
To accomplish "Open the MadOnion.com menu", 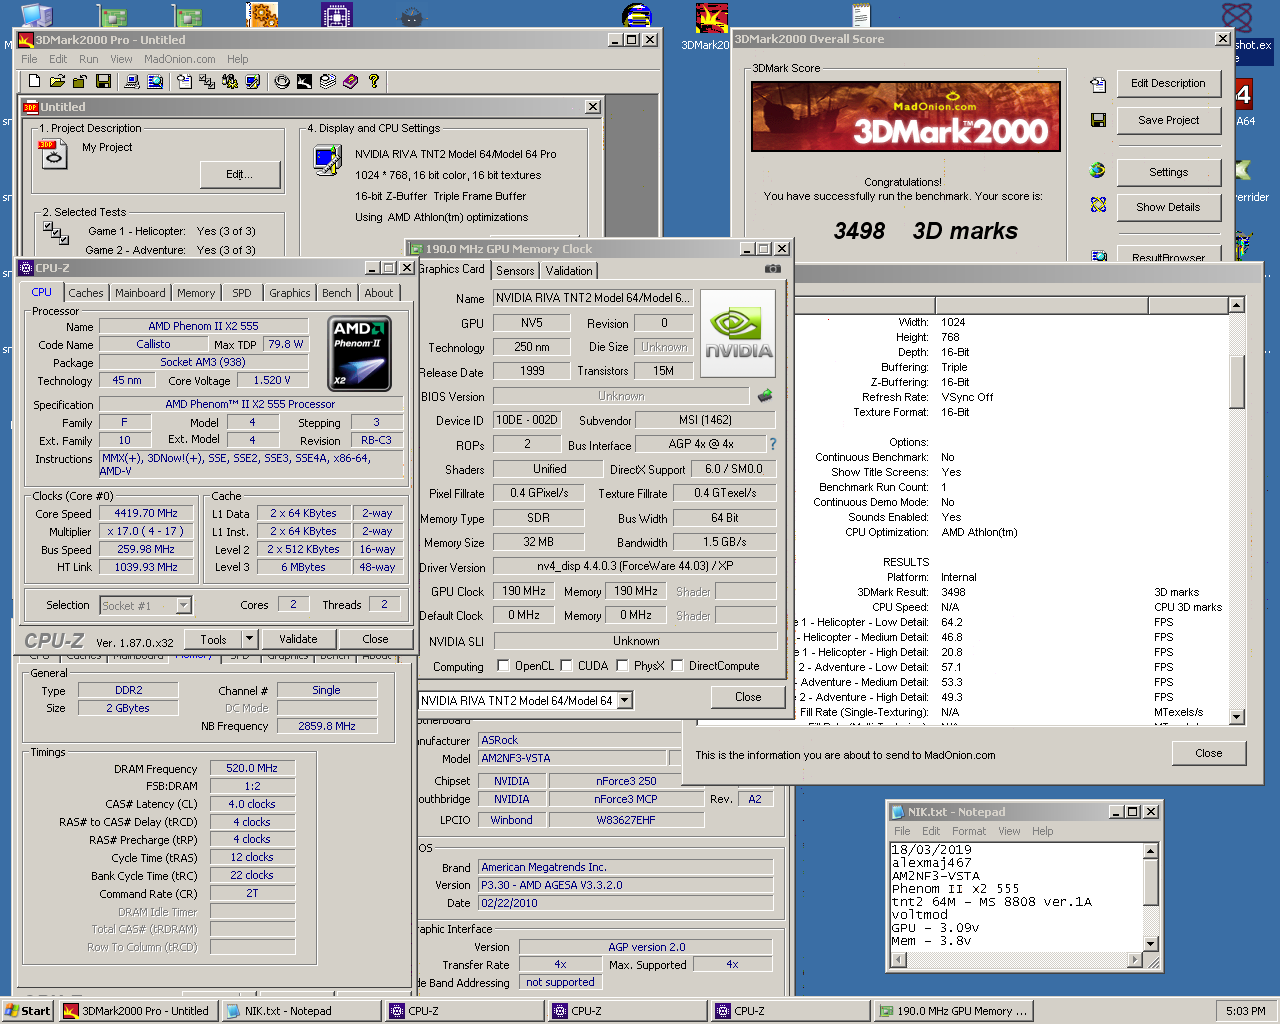I will (179, 59).
